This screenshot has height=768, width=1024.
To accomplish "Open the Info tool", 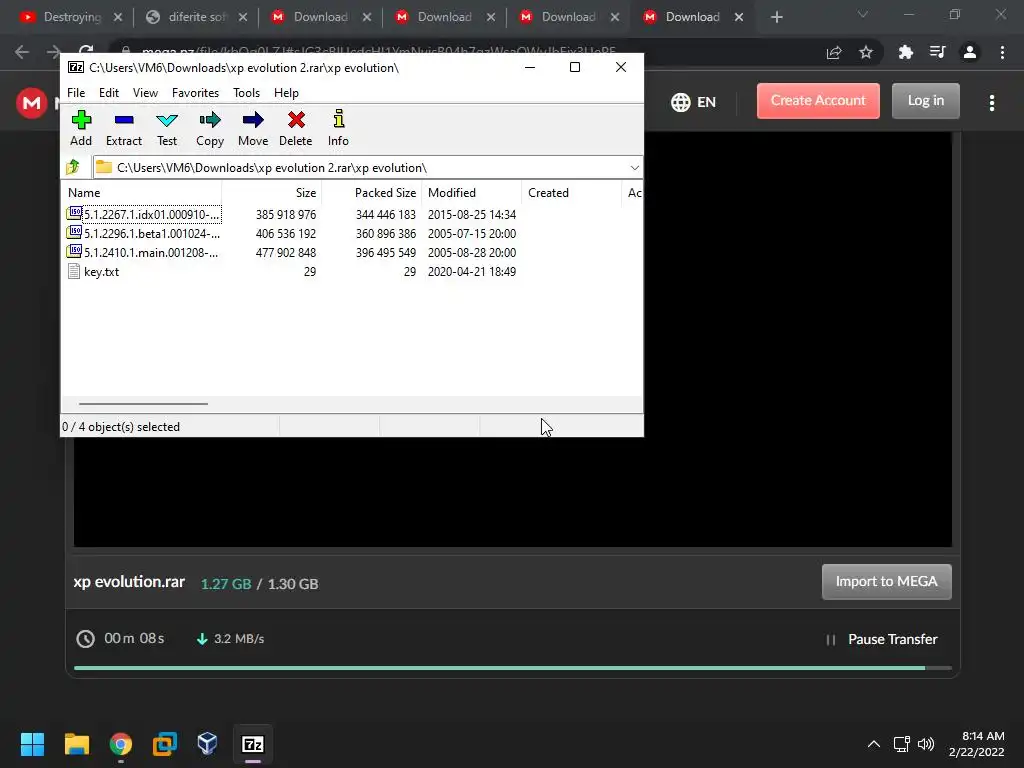I will pyautogui.click(x=338, y=128).
